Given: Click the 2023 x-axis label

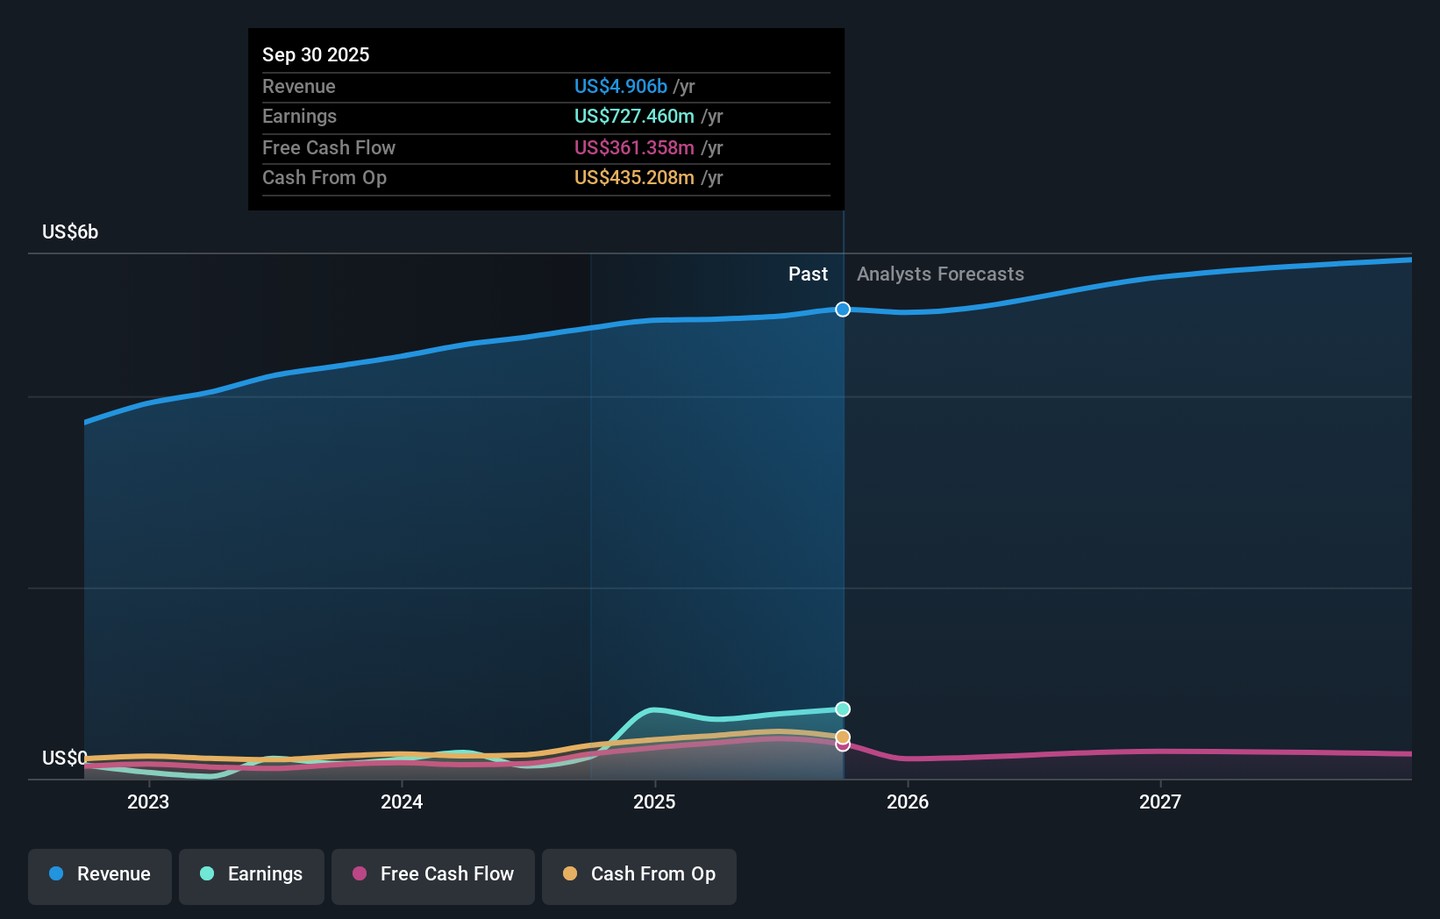Looking at the screenshot, I should pyautogui.click(x=148, y=802).
